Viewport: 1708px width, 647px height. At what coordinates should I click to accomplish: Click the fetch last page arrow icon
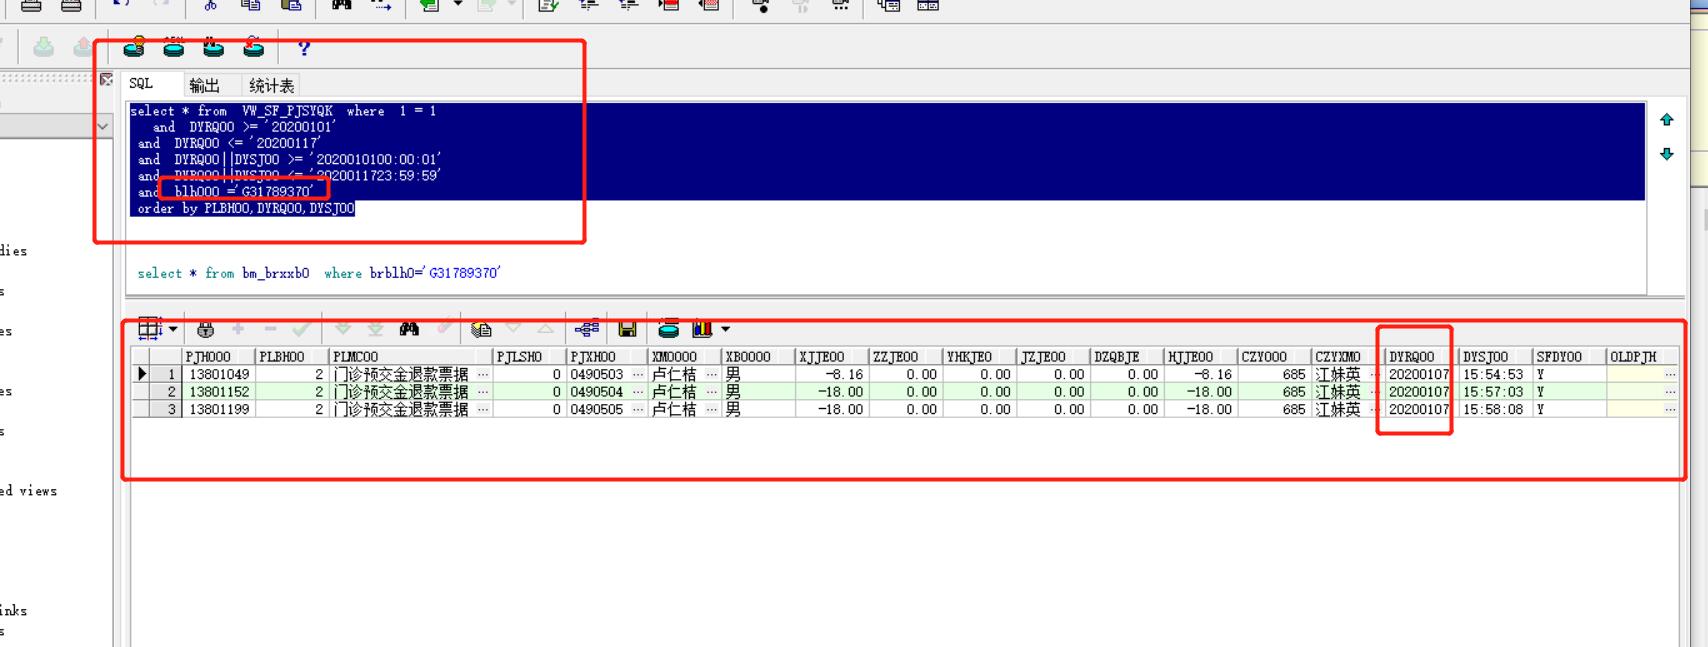click(x=375, y=328)
